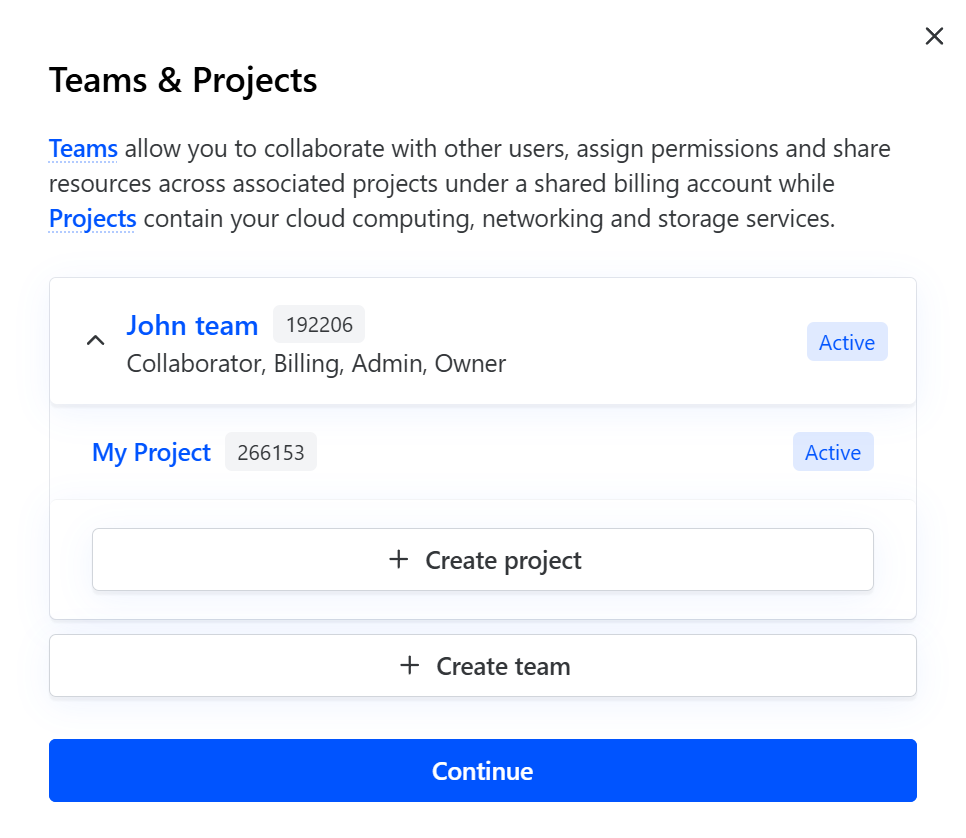Click the plus icon in Create project
This screenshot has width=966, height=838.
point(399,559)
